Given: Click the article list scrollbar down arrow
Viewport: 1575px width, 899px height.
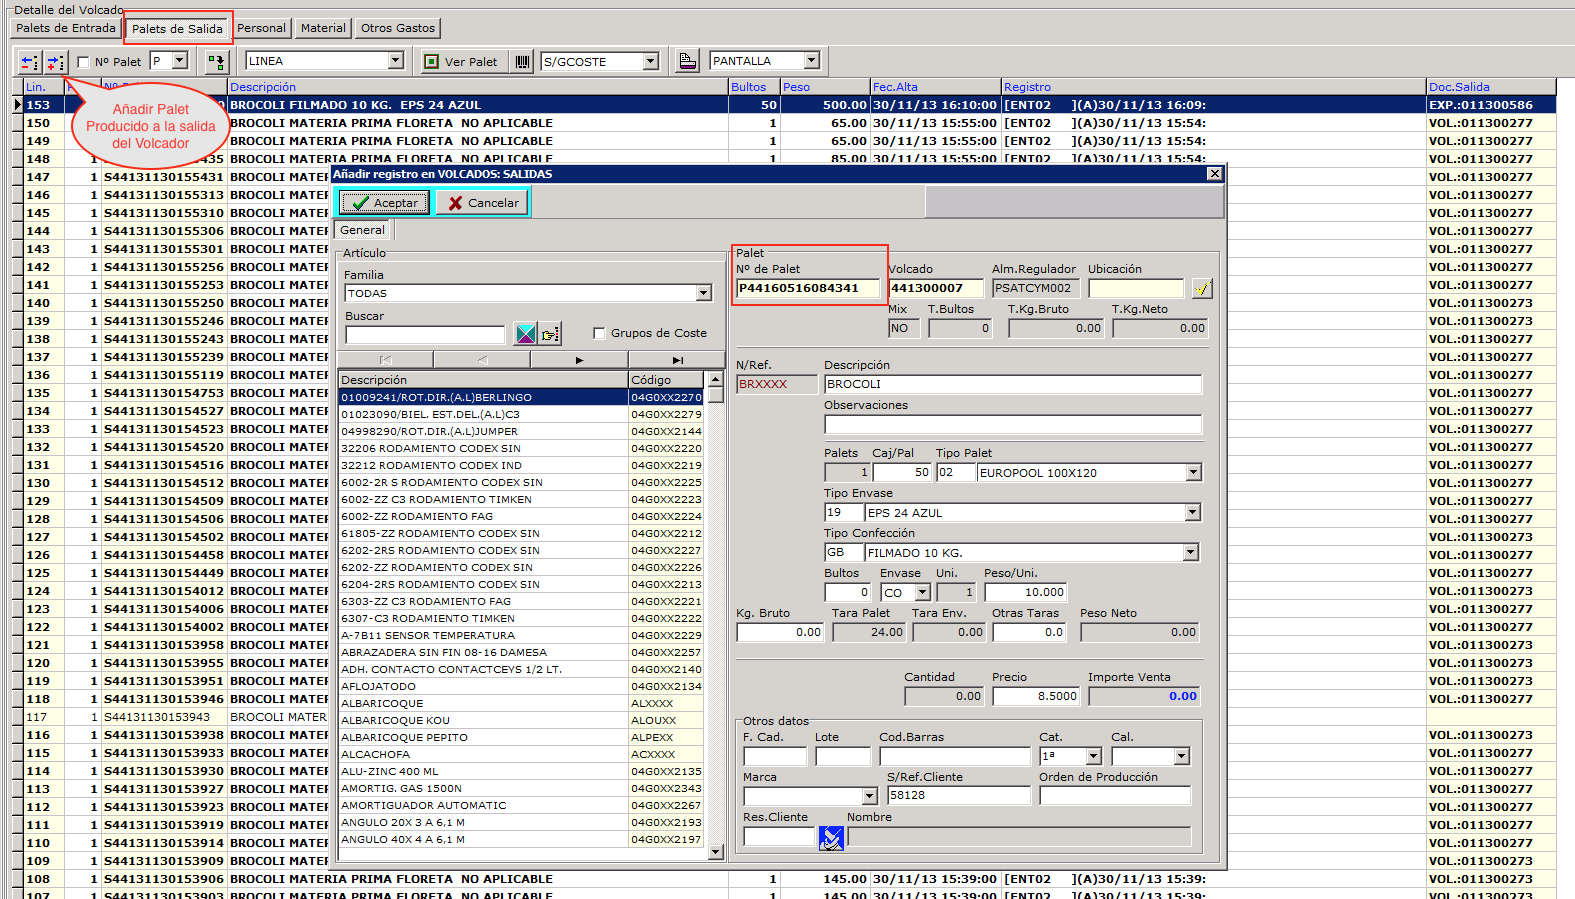Looking at the screenshot, I should 715,852.
